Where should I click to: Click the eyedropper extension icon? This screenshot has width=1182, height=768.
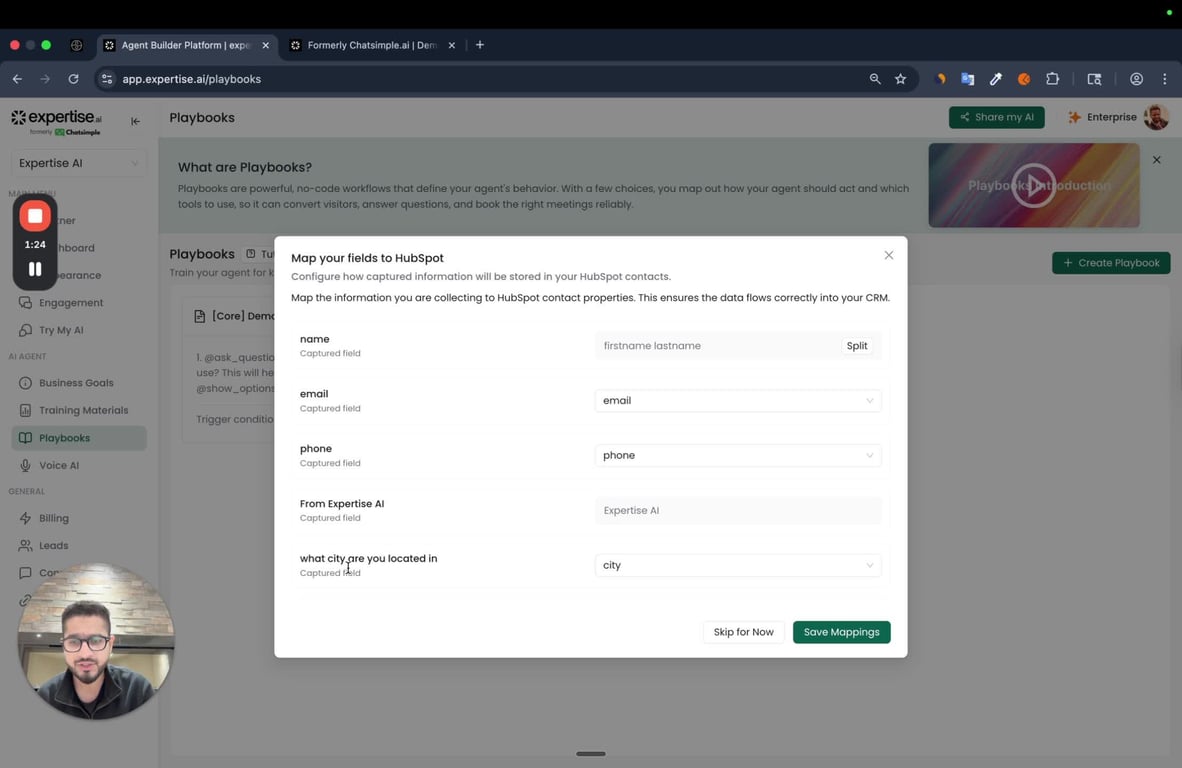(x=996, y=79)
